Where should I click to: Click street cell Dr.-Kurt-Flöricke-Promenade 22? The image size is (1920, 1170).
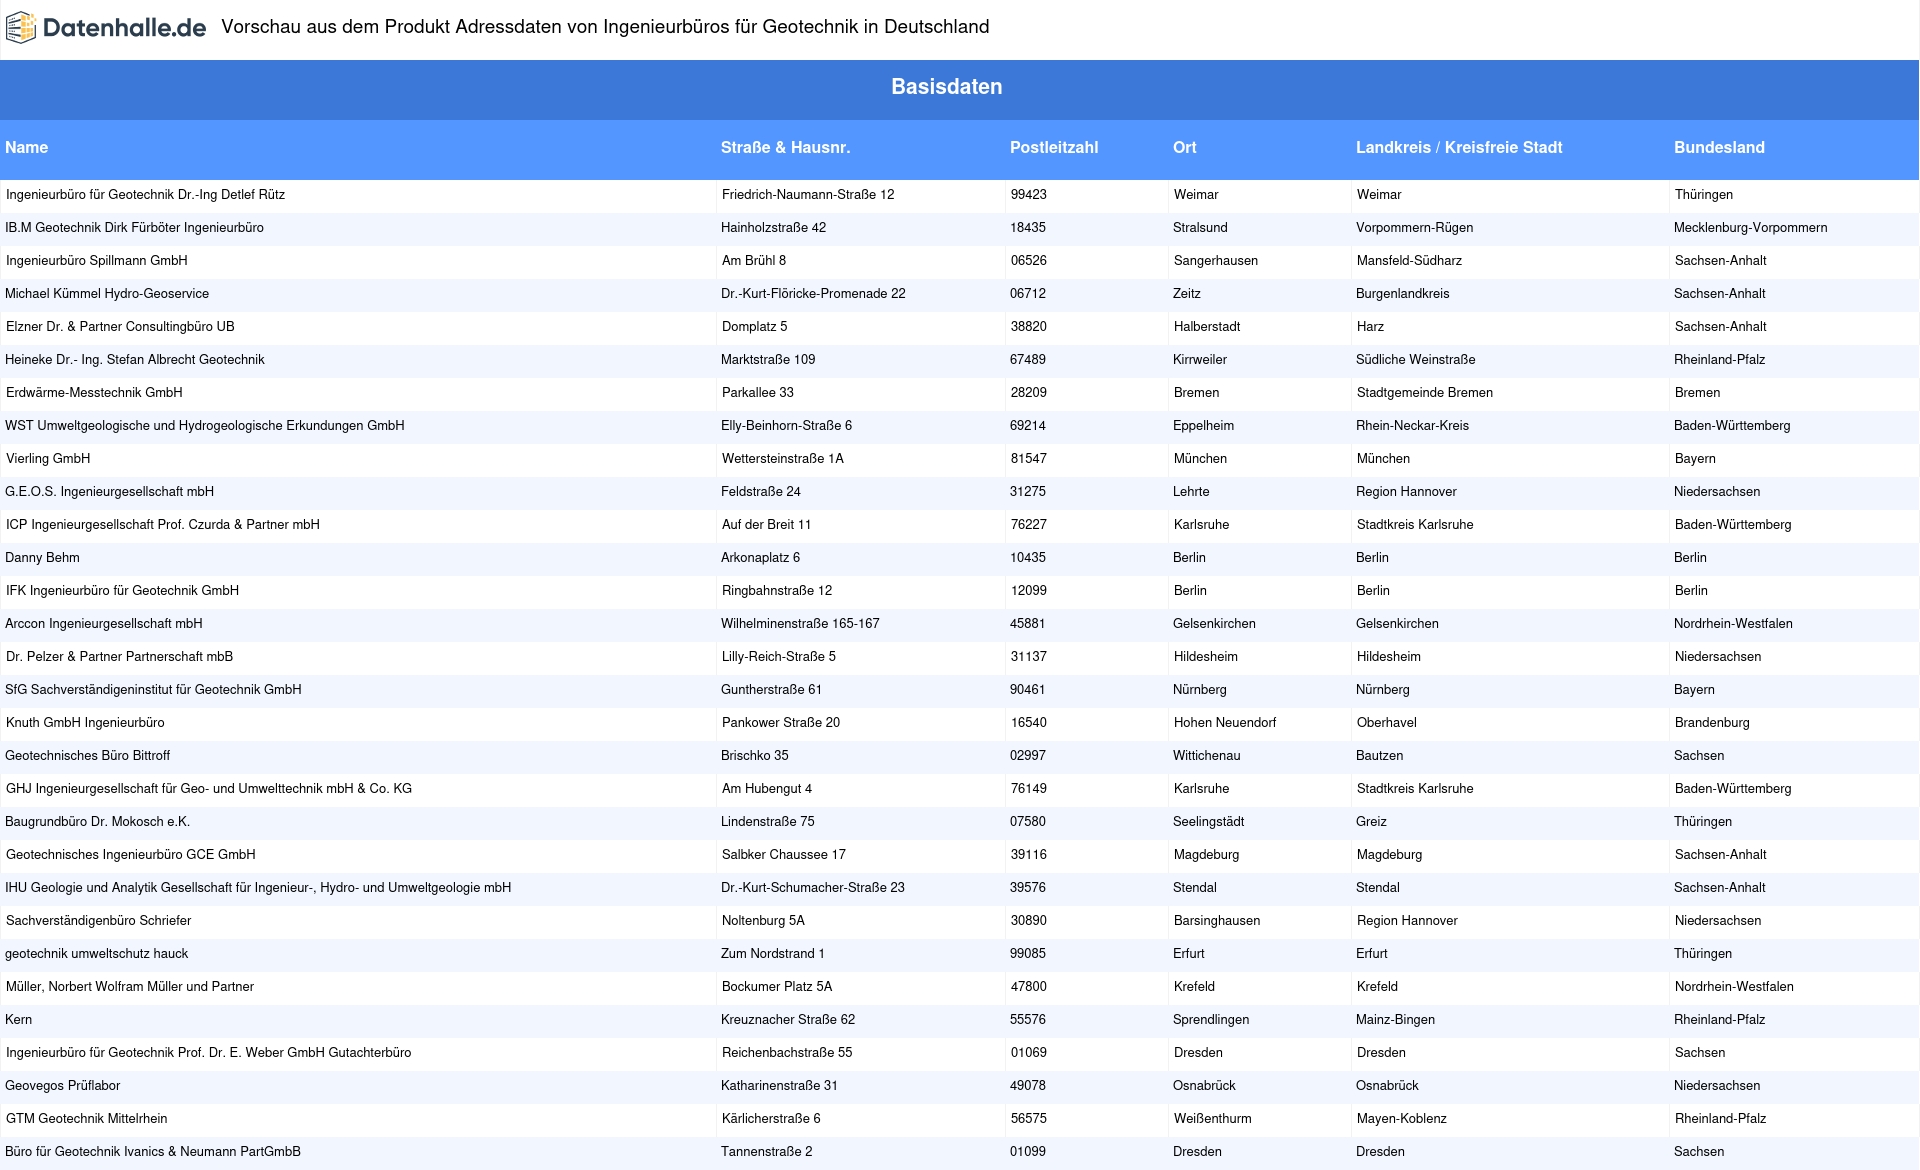pos(813,294)
